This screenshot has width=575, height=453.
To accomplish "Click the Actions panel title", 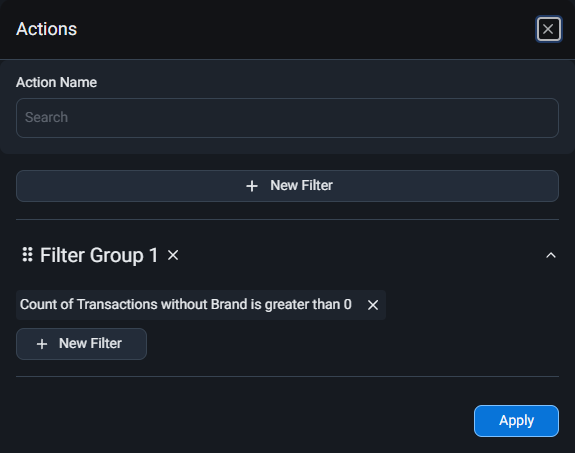I will [x=47, y=29].
